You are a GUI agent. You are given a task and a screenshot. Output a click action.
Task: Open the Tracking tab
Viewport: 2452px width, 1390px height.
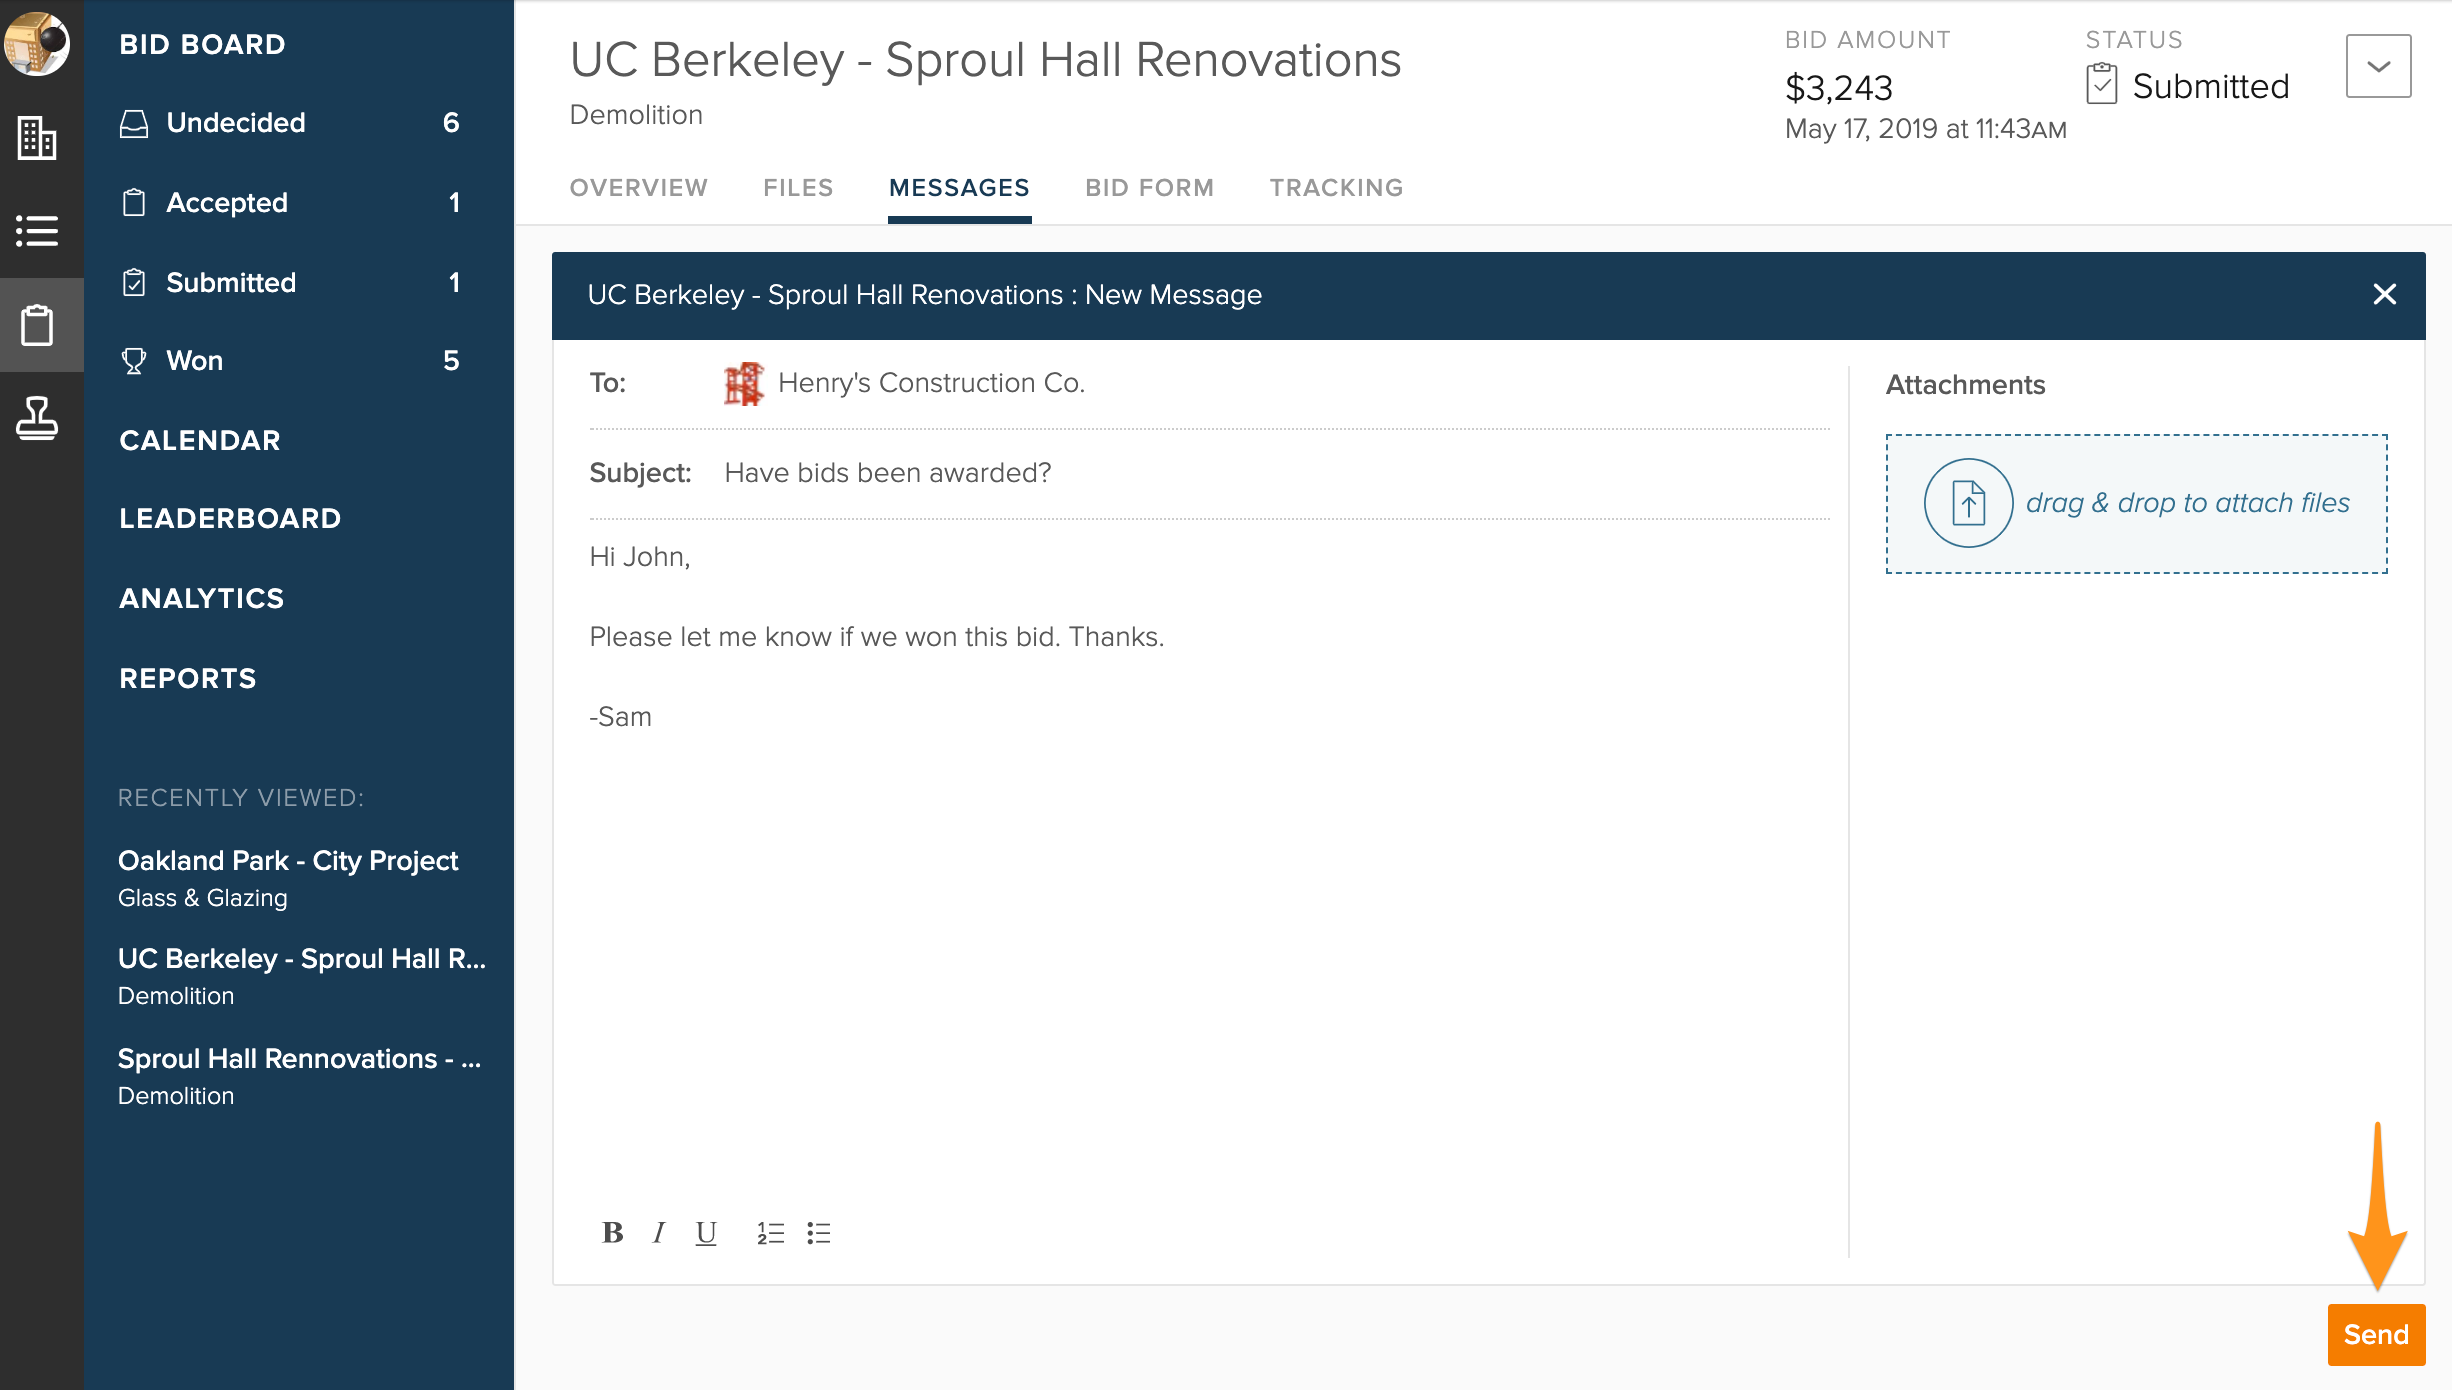point(1336,188)
